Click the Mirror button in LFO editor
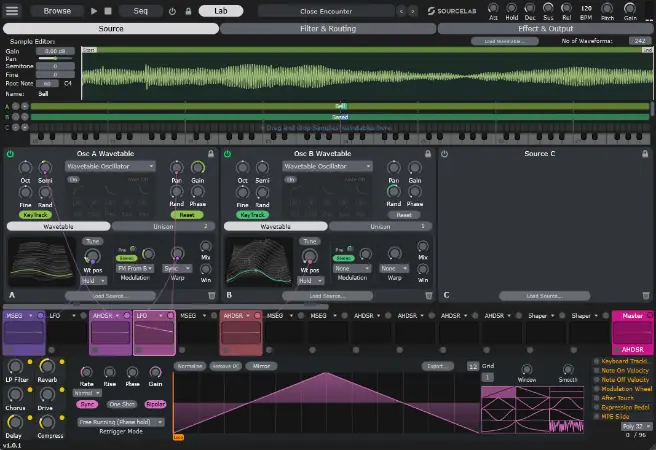The image size is (656, 450). (x=264, y=367)
